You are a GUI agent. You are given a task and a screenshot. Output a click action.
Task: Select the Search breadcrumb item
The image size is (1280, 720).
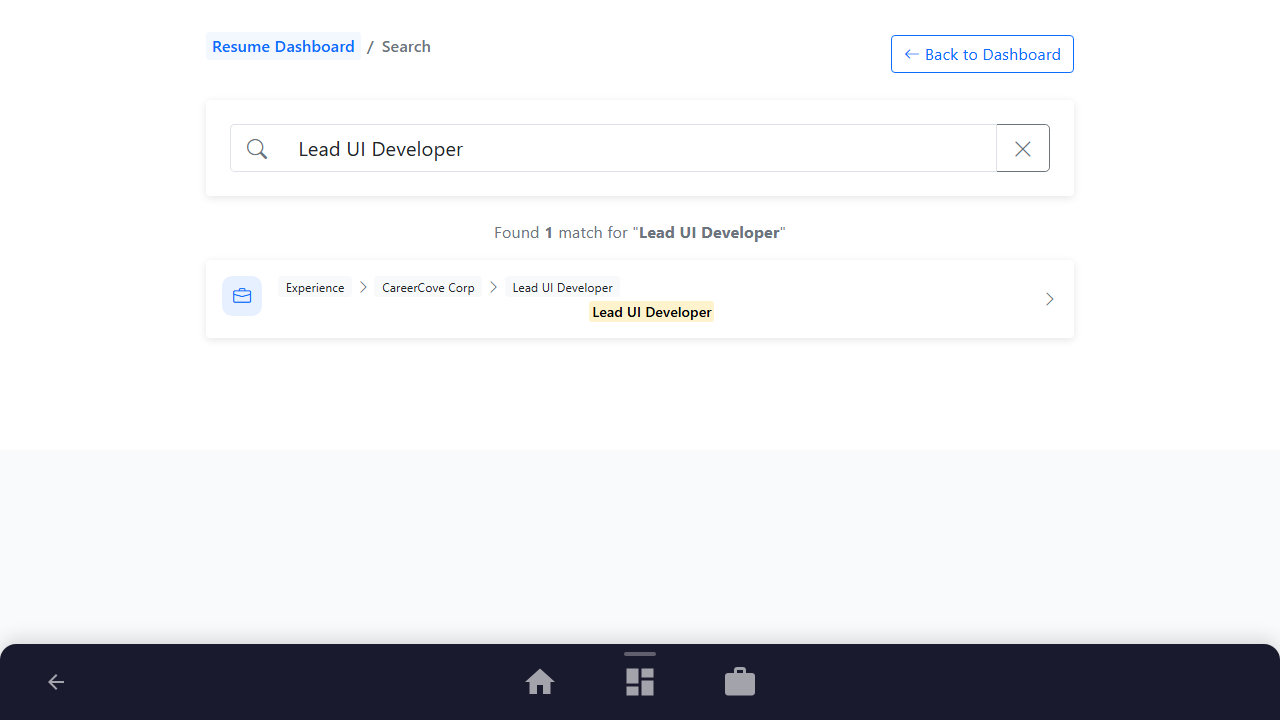[406, 46]
